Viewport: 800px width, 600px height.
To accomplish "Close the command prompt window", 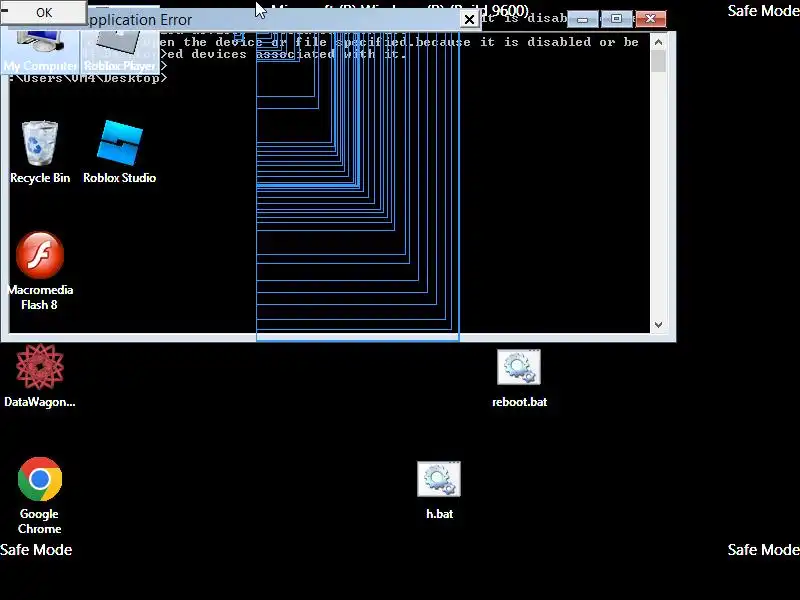I will coord(651,19).
